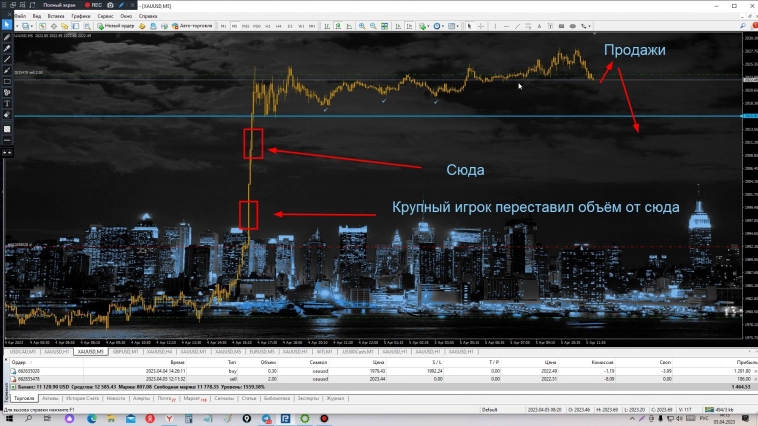This screenshot has height=426, width=758.
Task: Click the REC recording button
Action: [93, 5]
